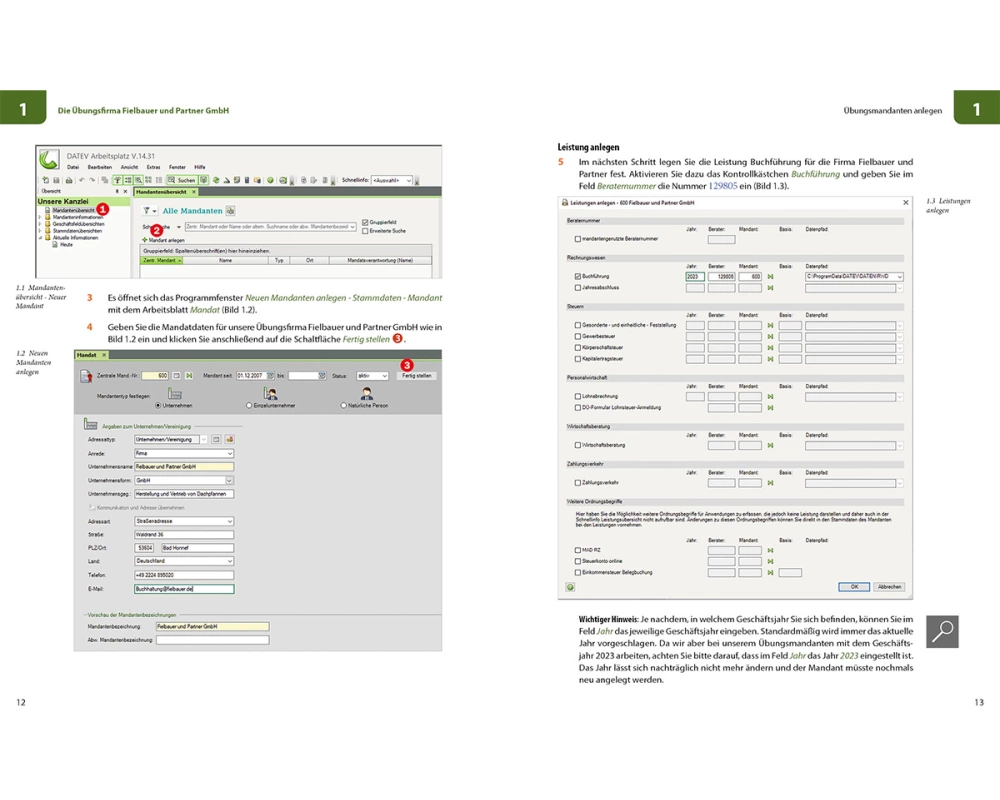Enable the Jahresabschluss checkbox

click(x=577, y=288)
